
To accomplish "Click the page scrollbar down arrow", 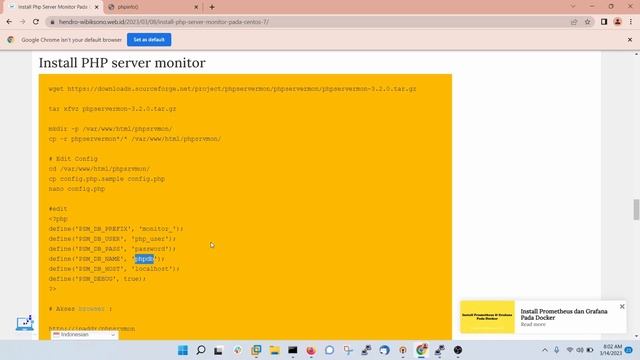I will point(636,337).
